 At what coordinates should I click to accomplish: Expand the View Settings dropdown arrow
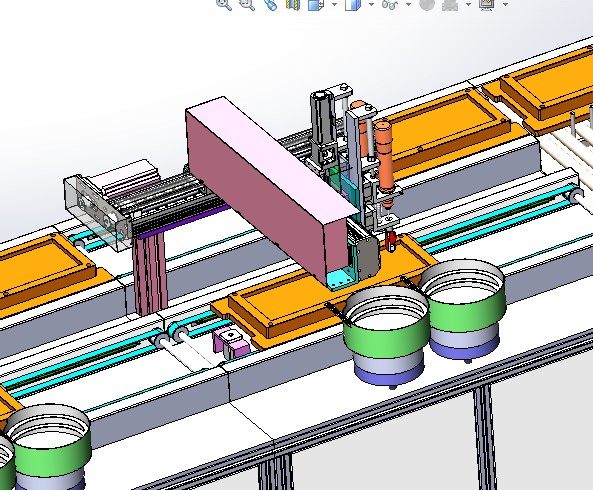506,5
